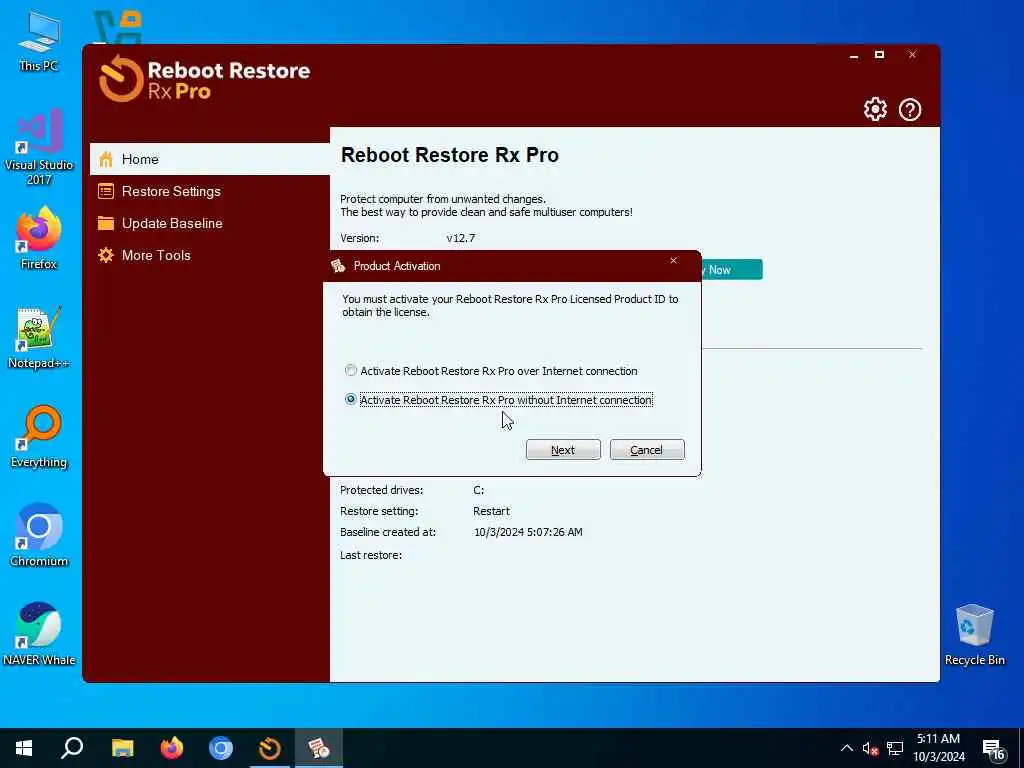Click the Reboot Restore Rx Pro heading
The image size is (1024, 768).
(x=450, y=155)
